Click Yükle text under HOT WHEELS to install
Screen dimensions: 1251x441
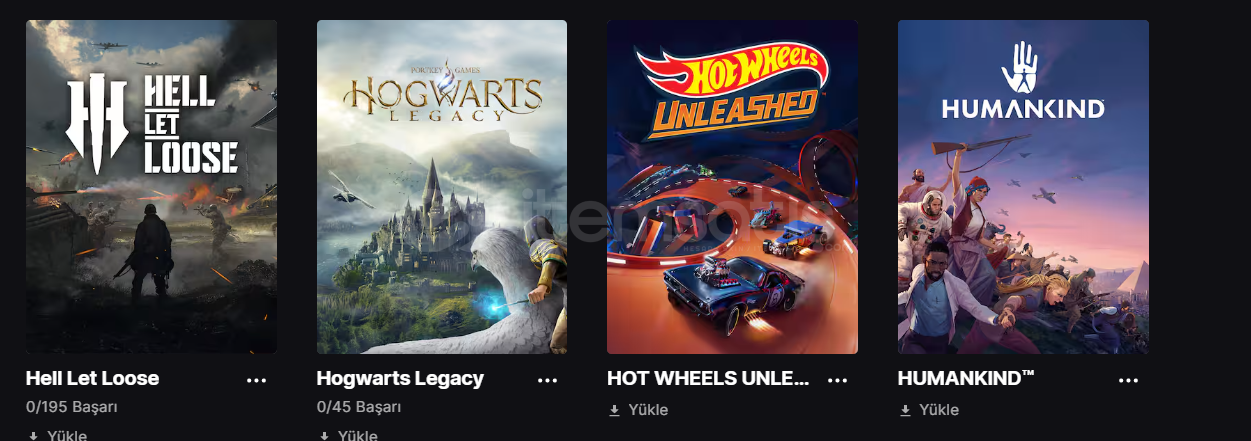648,410
